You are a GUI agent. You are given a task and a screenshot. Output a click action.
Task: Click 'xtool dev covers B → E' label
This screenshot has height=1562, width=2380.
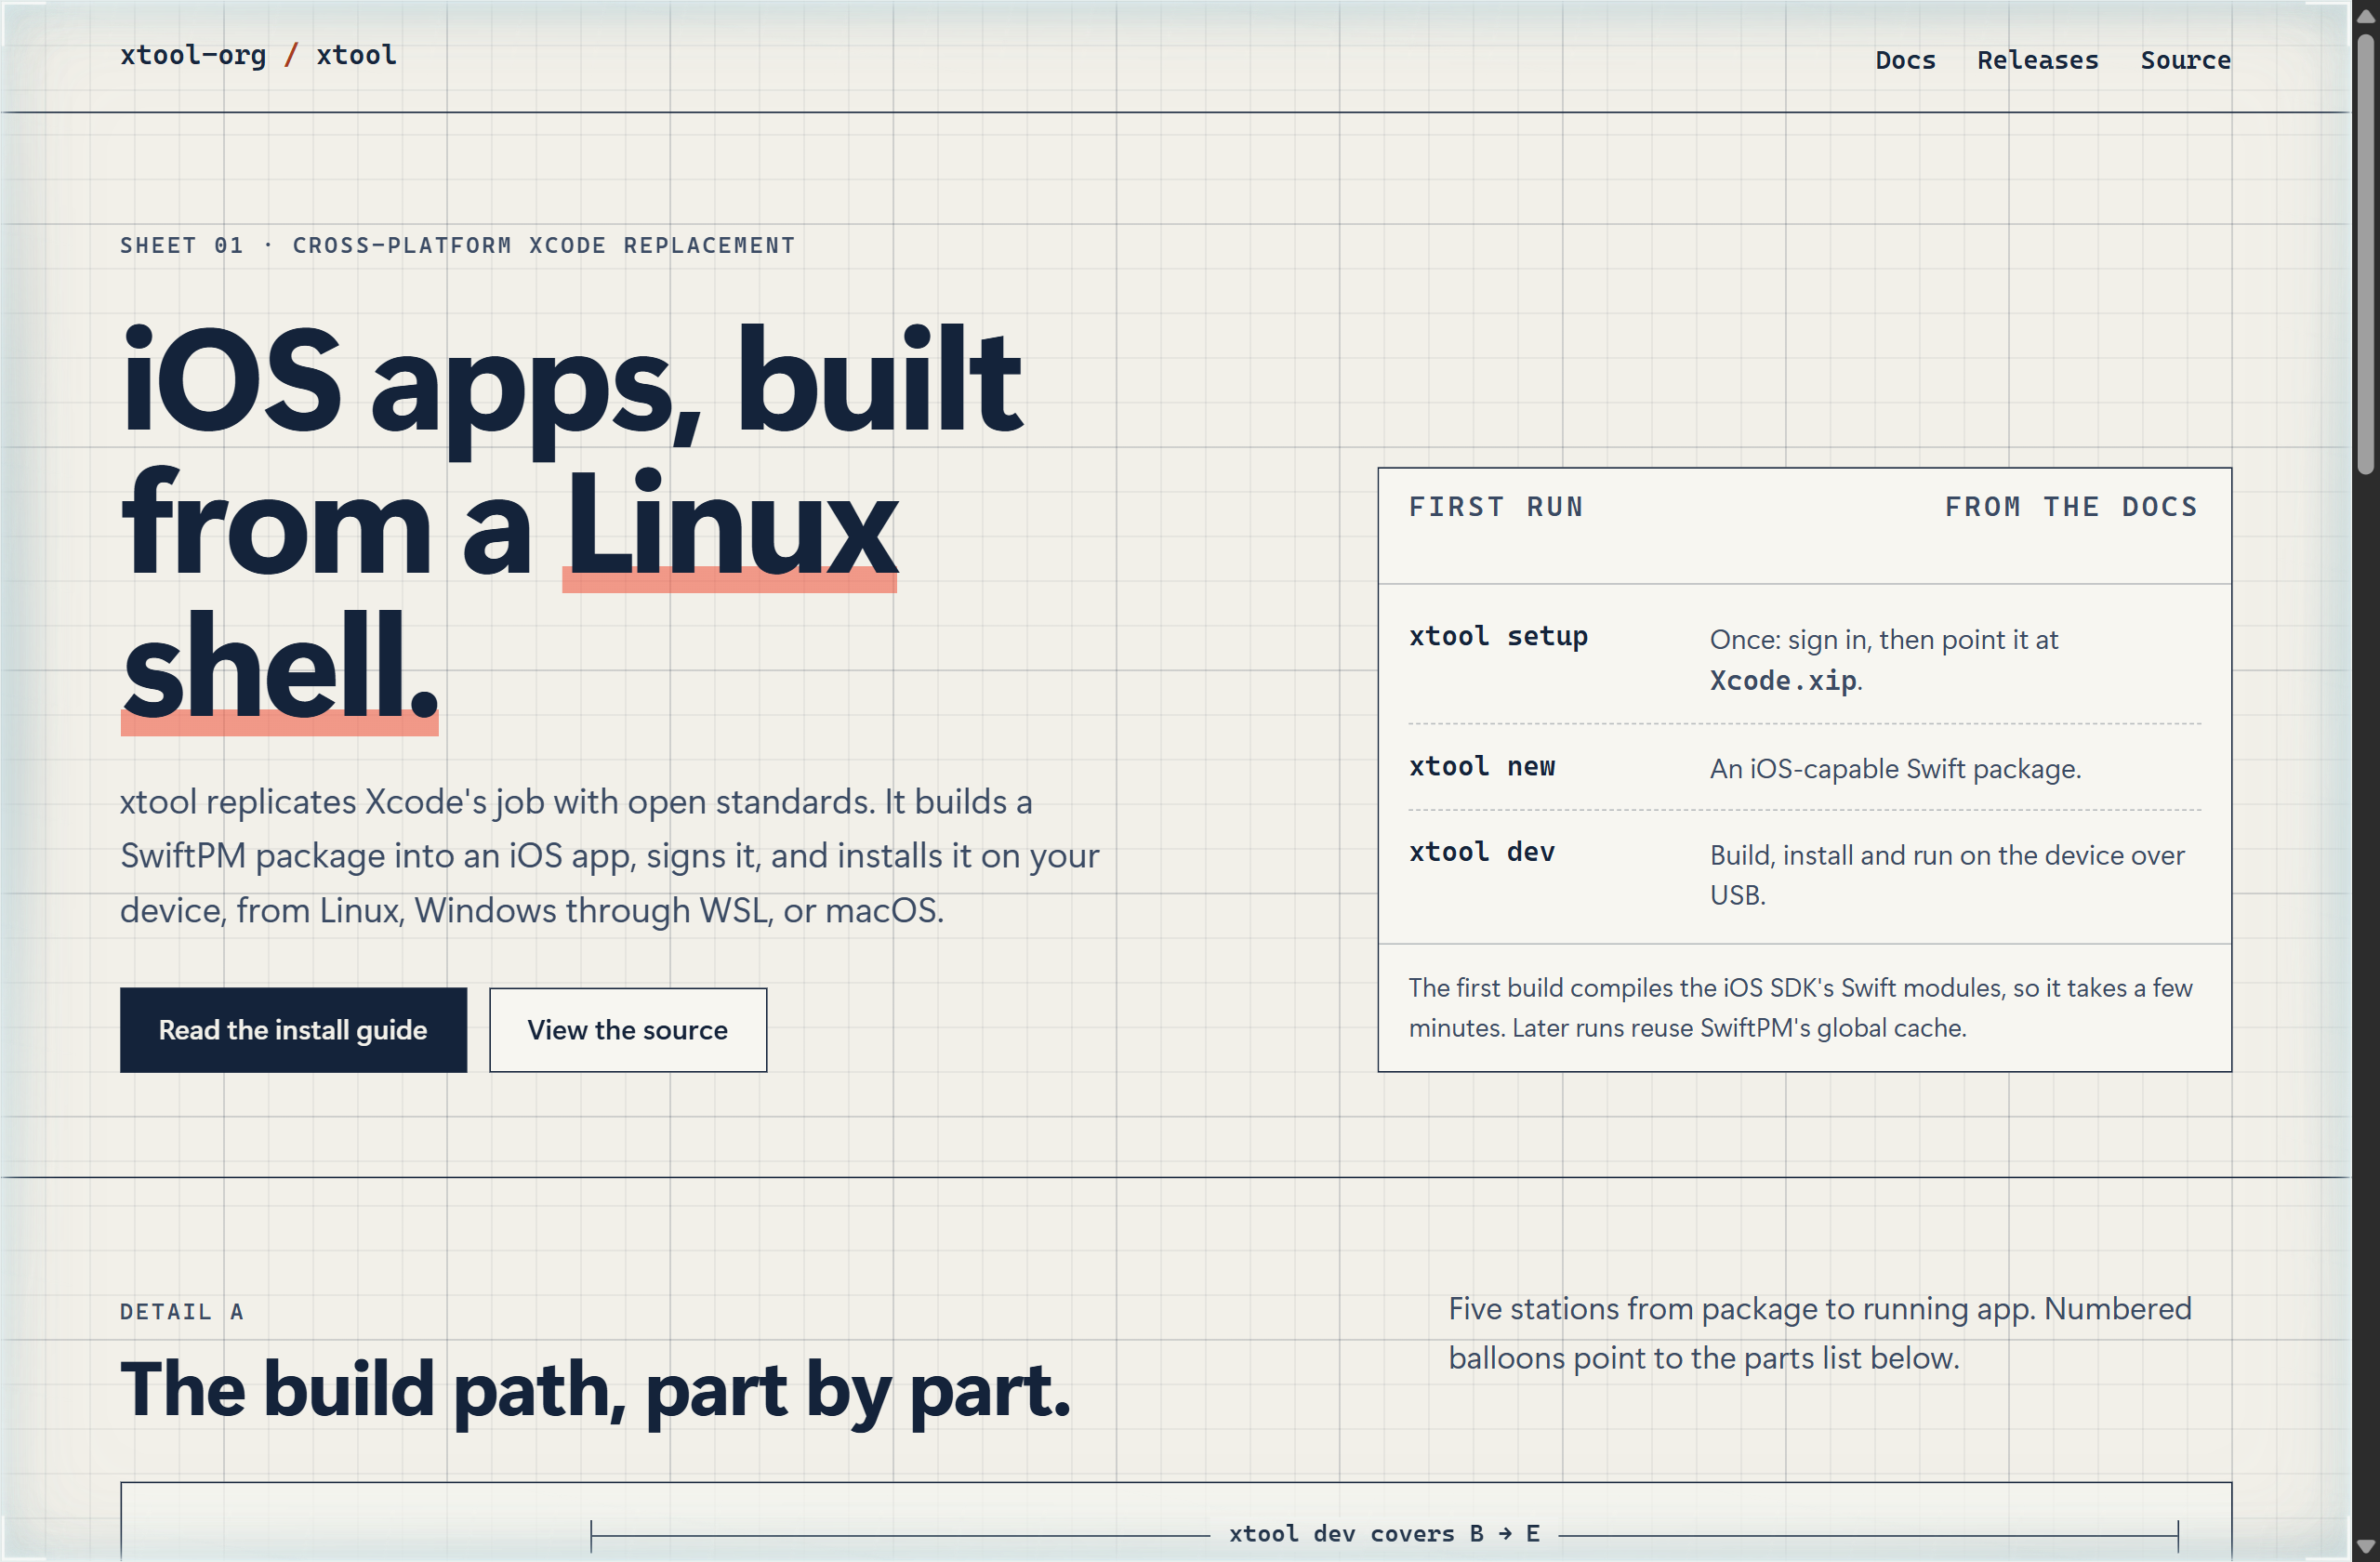(x=1384, y=1534)
